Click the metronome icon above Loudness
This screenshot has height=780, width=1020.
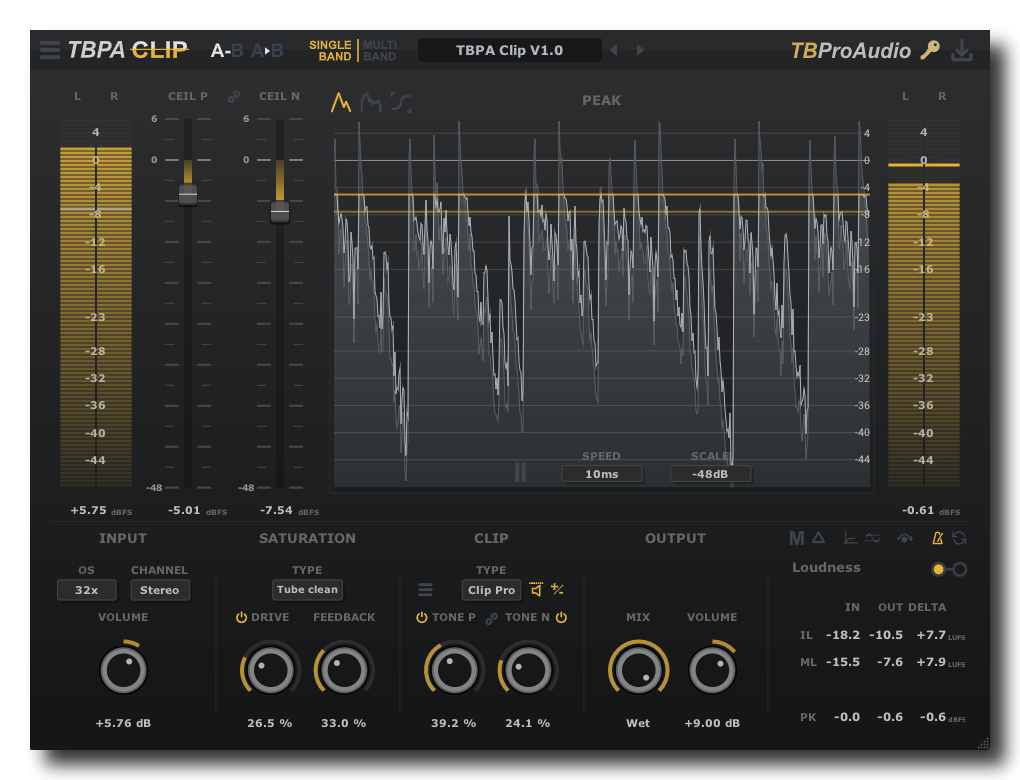937,538
